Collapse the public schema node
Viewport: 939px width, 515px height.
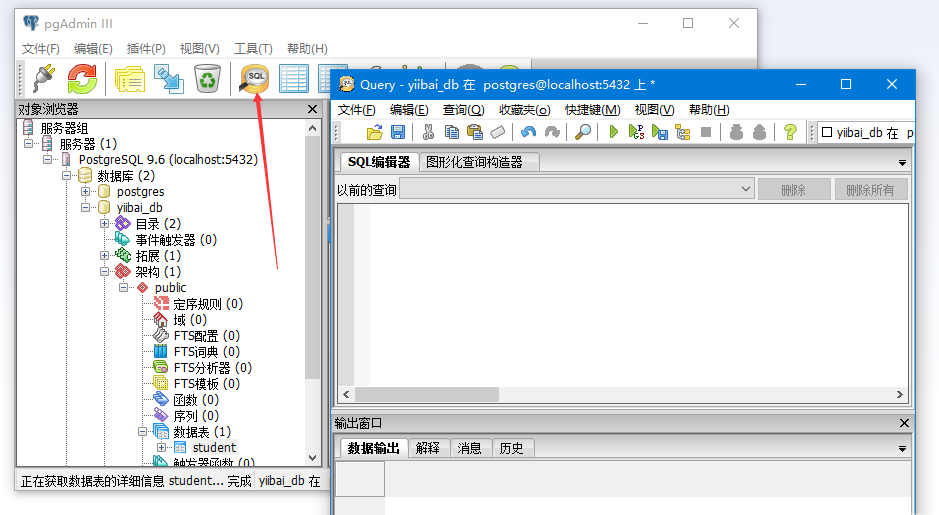click(x=123, y=287)
